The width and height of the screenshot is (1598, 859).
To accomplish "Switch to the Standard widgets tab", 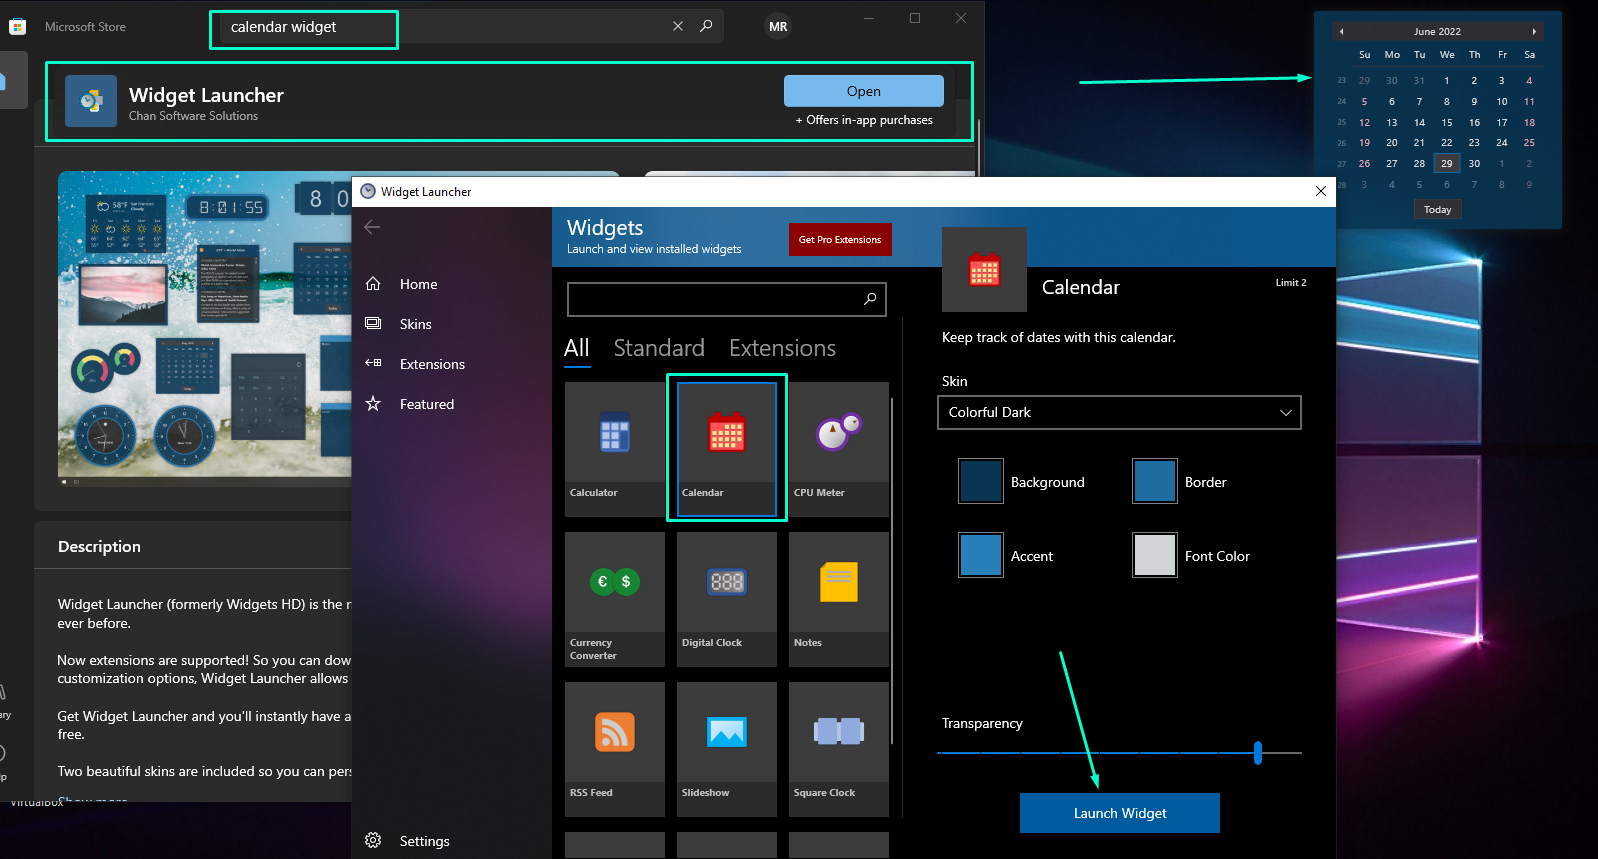I will [659, 348].
